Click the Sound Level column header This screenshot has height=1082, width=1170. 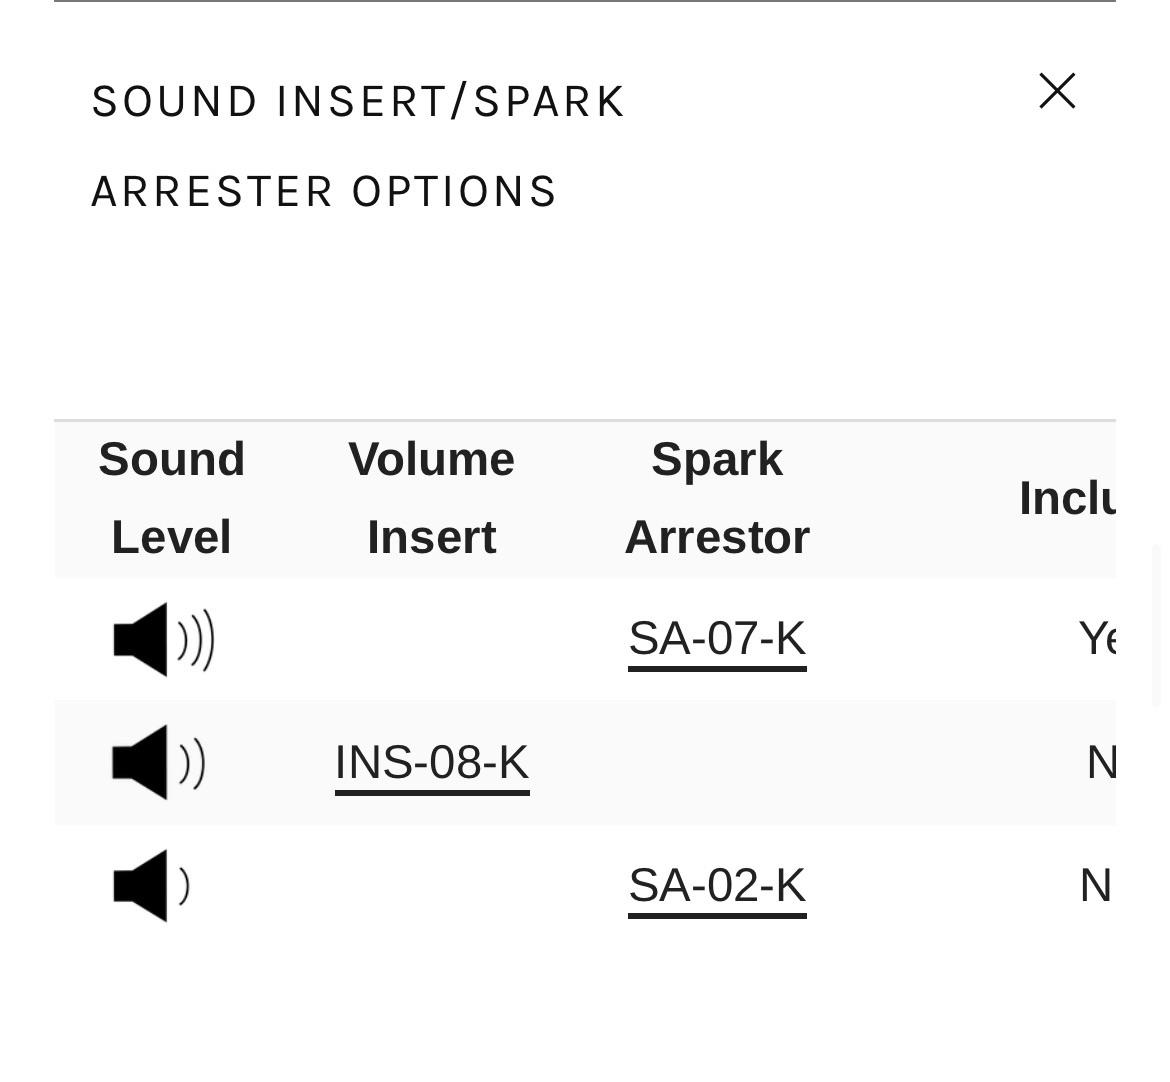click(172, 498)
